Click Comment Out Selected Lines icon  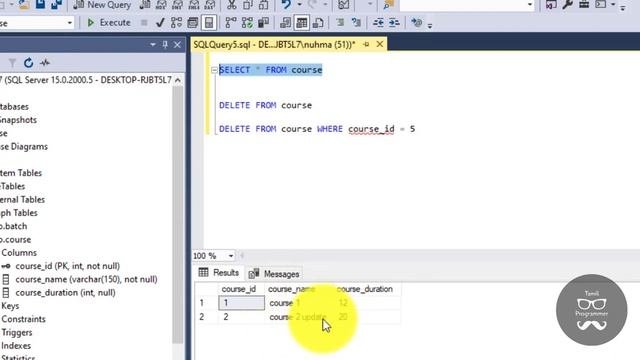(x=340, y=23)
